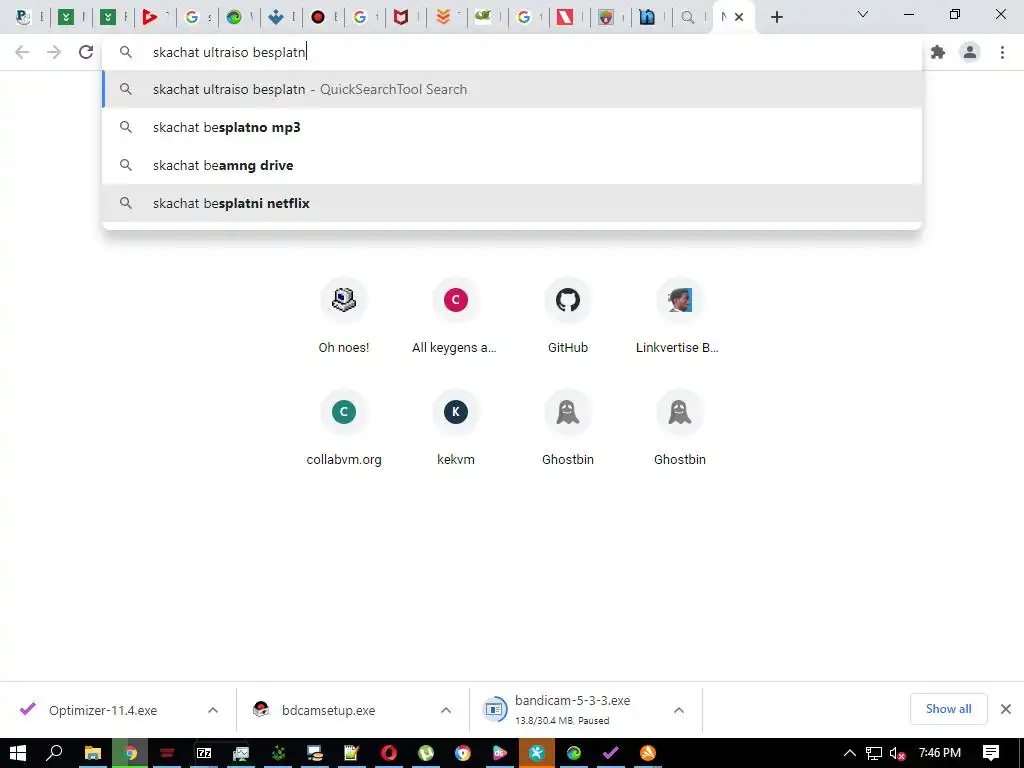The width and height of the screenshot is (1024, 768).
Task: Go back to the previous page
Action: (22, 52)
